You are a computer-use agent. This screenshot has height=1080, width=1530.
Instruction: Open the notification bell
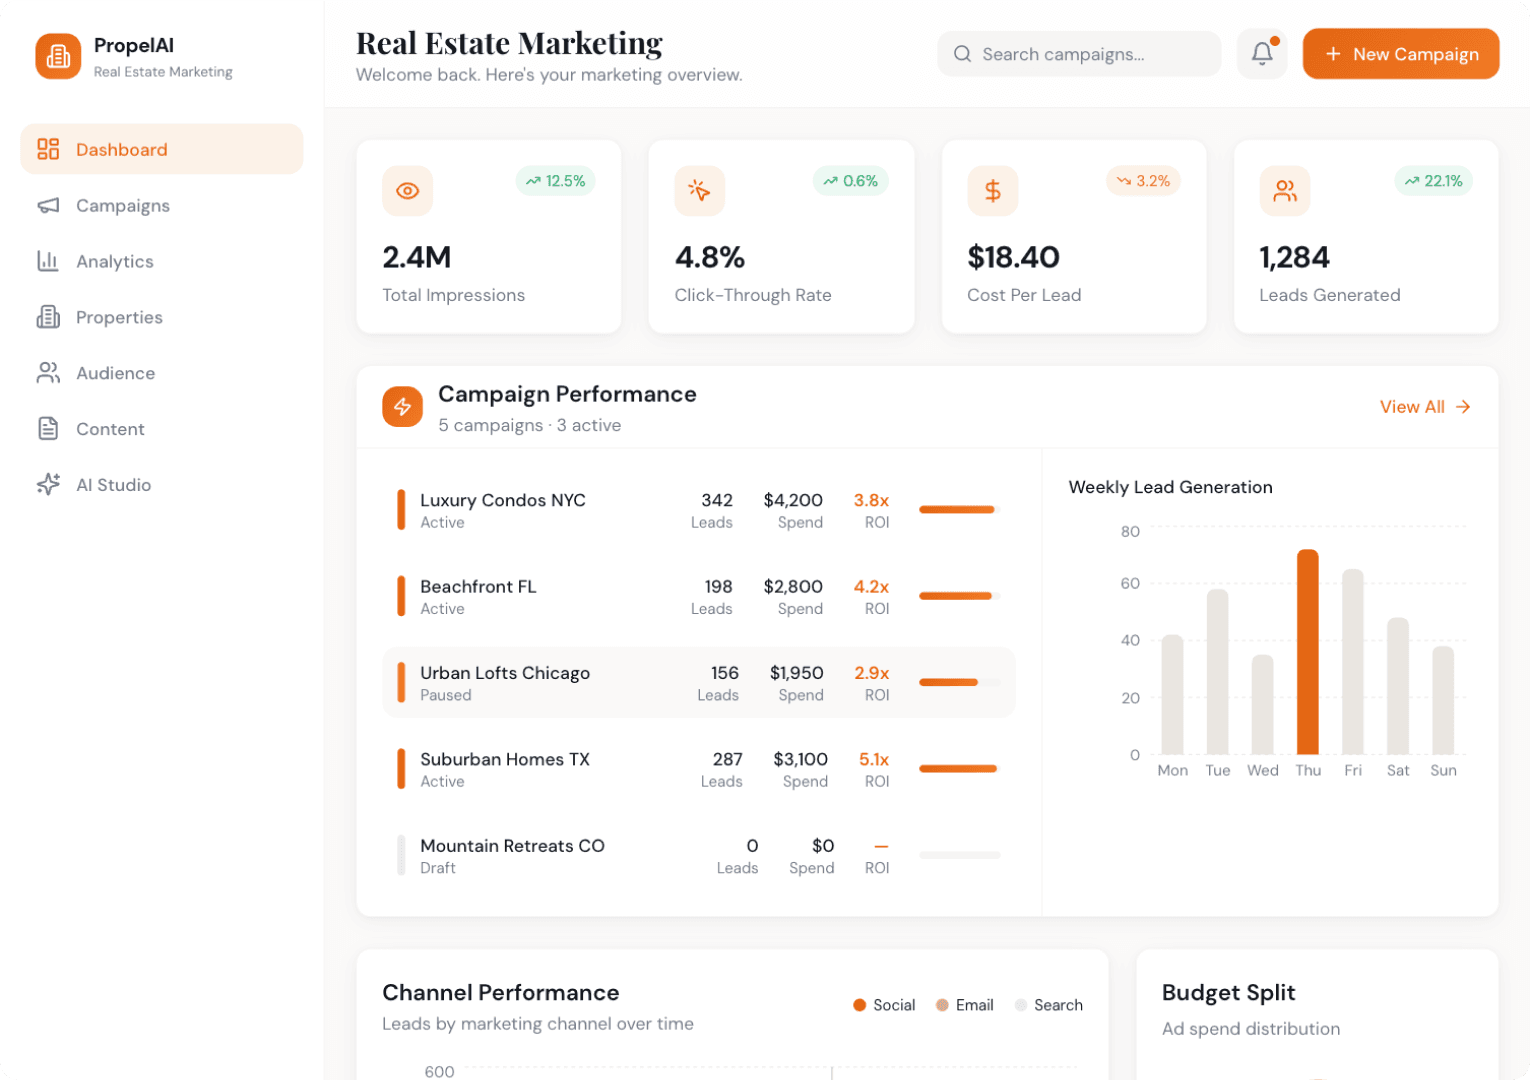[x=1262, y=54]
